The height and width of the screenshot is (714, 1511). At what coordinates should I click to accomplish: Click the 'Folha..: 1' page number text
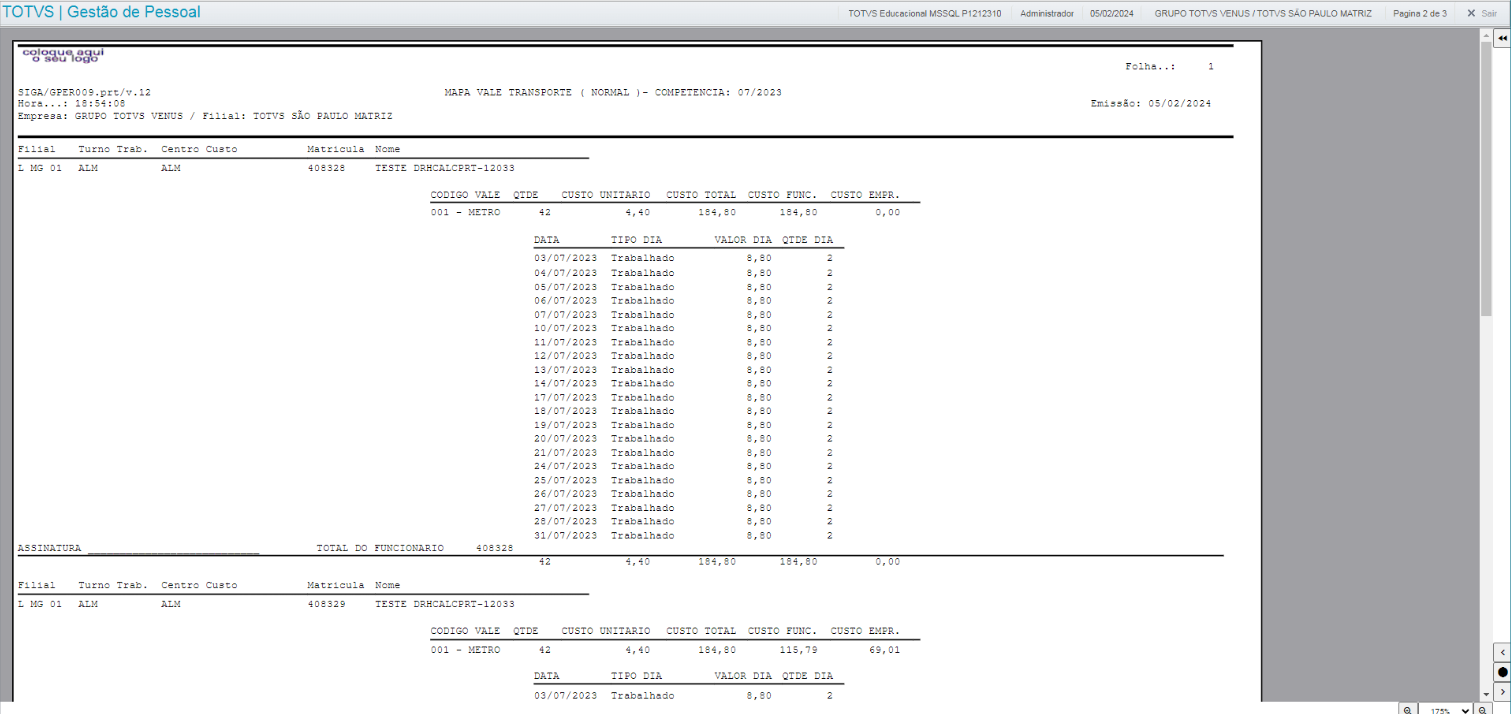tap(1169, 66)
